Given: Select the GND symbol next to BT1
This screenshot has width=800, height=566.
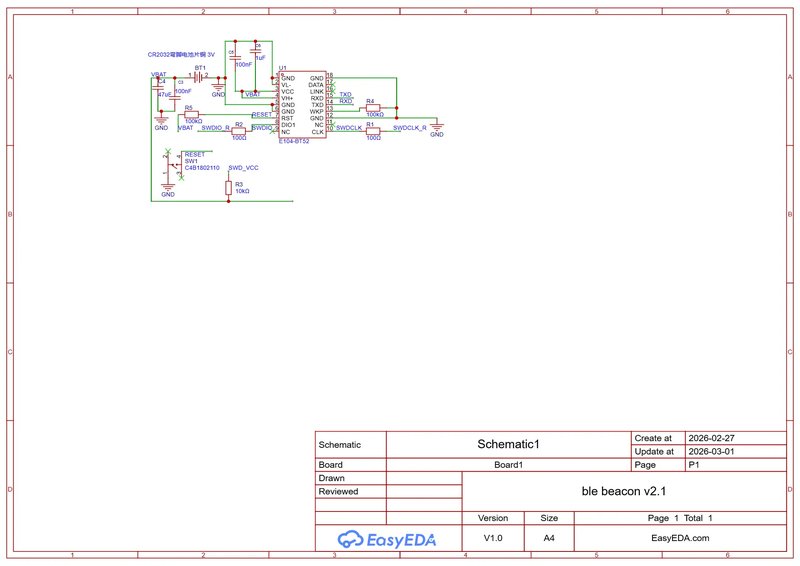Looking at the screenshot, I should tap(218, 89).
